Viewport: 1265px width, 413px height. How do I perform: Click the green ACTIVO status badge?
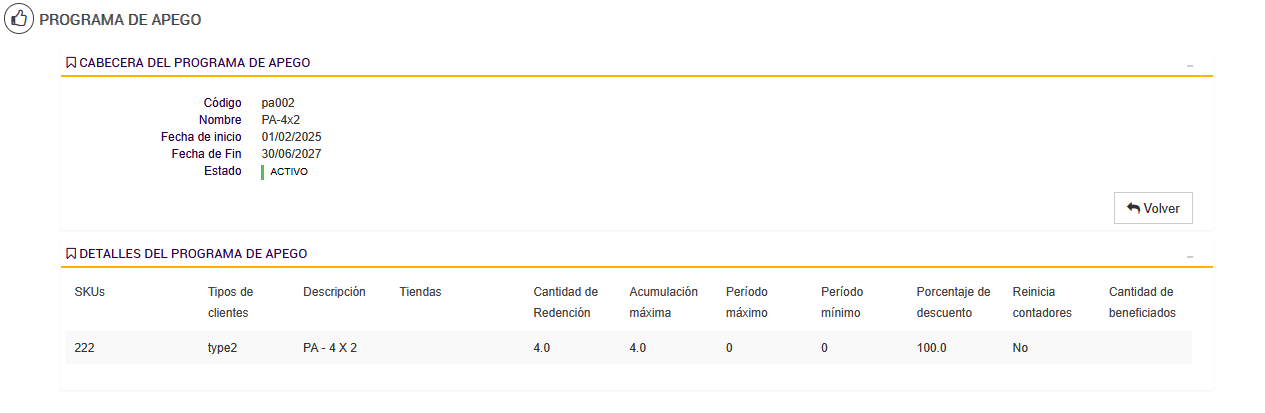pyautogui.click(x=288, y=172)
